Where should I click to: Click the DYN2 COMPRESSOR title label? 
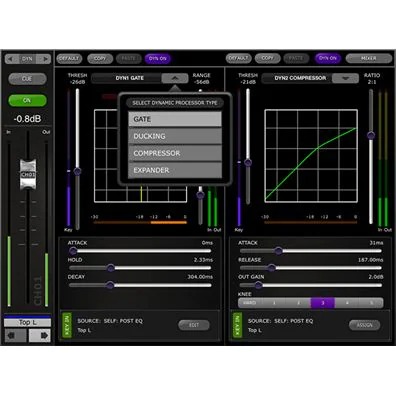300,78
